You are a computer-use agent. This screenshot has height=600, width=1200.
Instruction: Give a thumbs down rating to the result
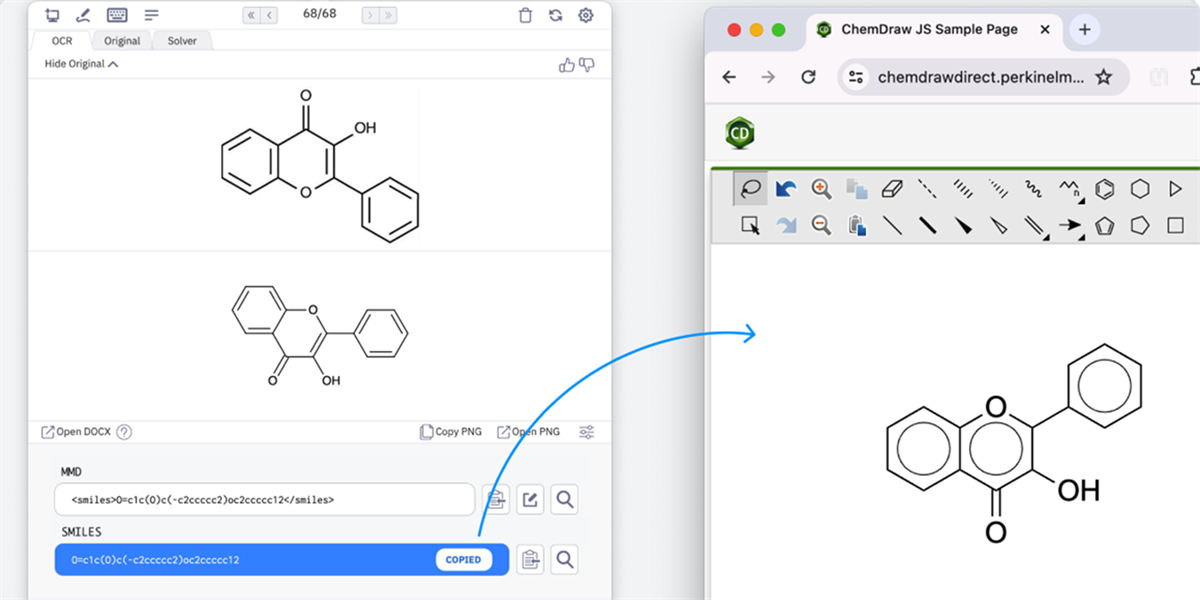[x=589, y=65]
